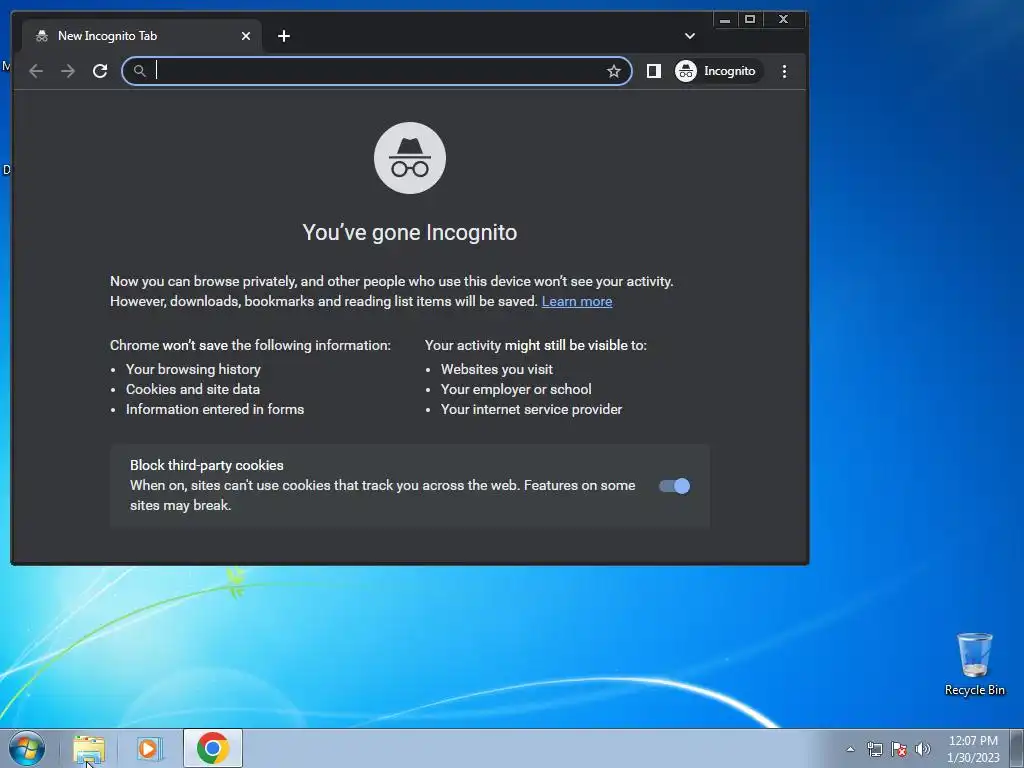Click the "Block third-party cookies" title
The width and height of the screenshot is (1024, 768).
click(206, 465)
